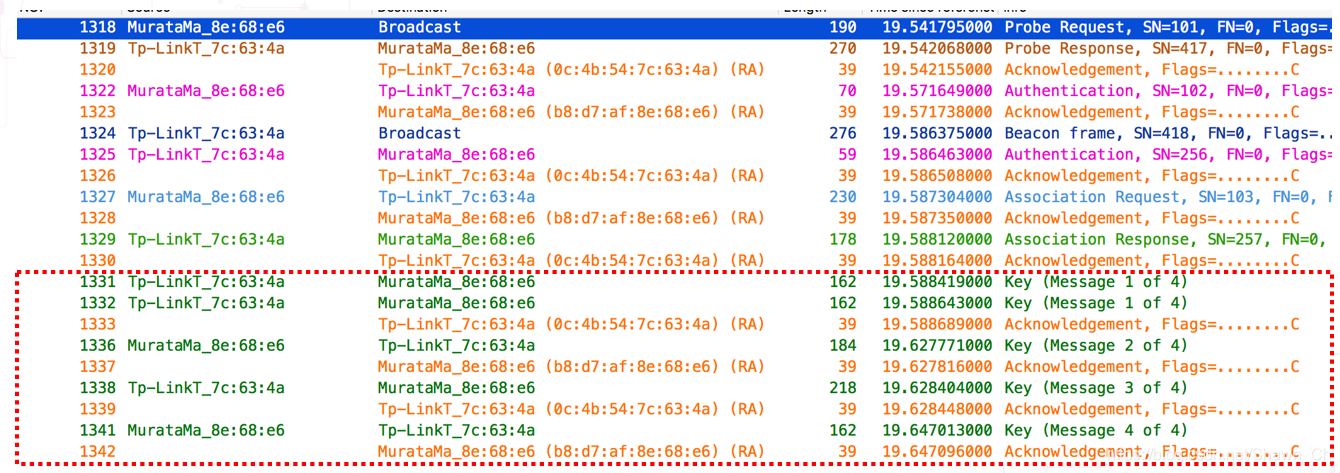Click Key Message 2 of 4 info

(x=1096, y=345)
